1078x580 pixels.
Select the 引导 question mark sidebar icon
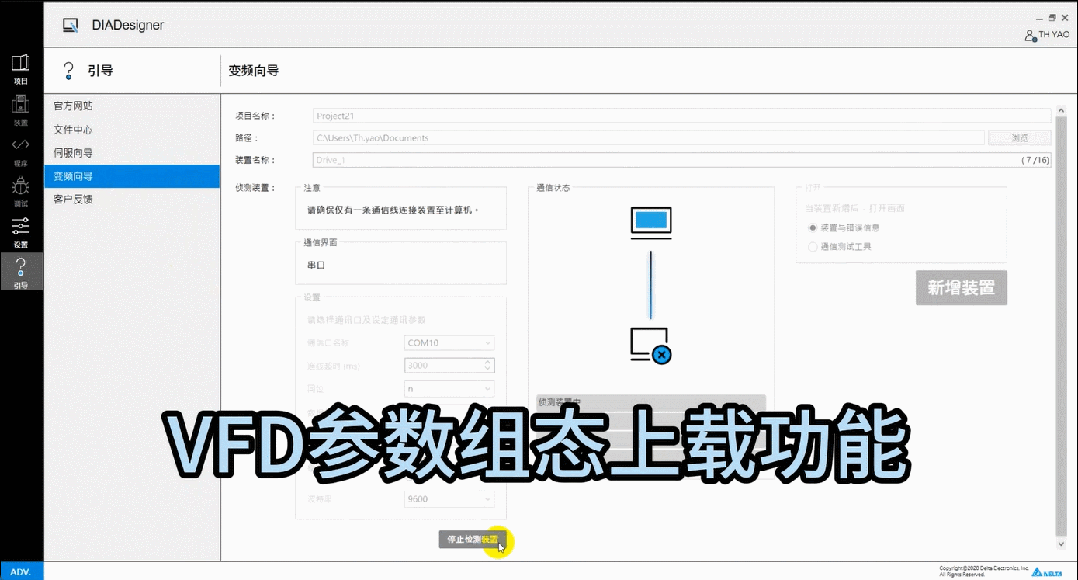21,272
